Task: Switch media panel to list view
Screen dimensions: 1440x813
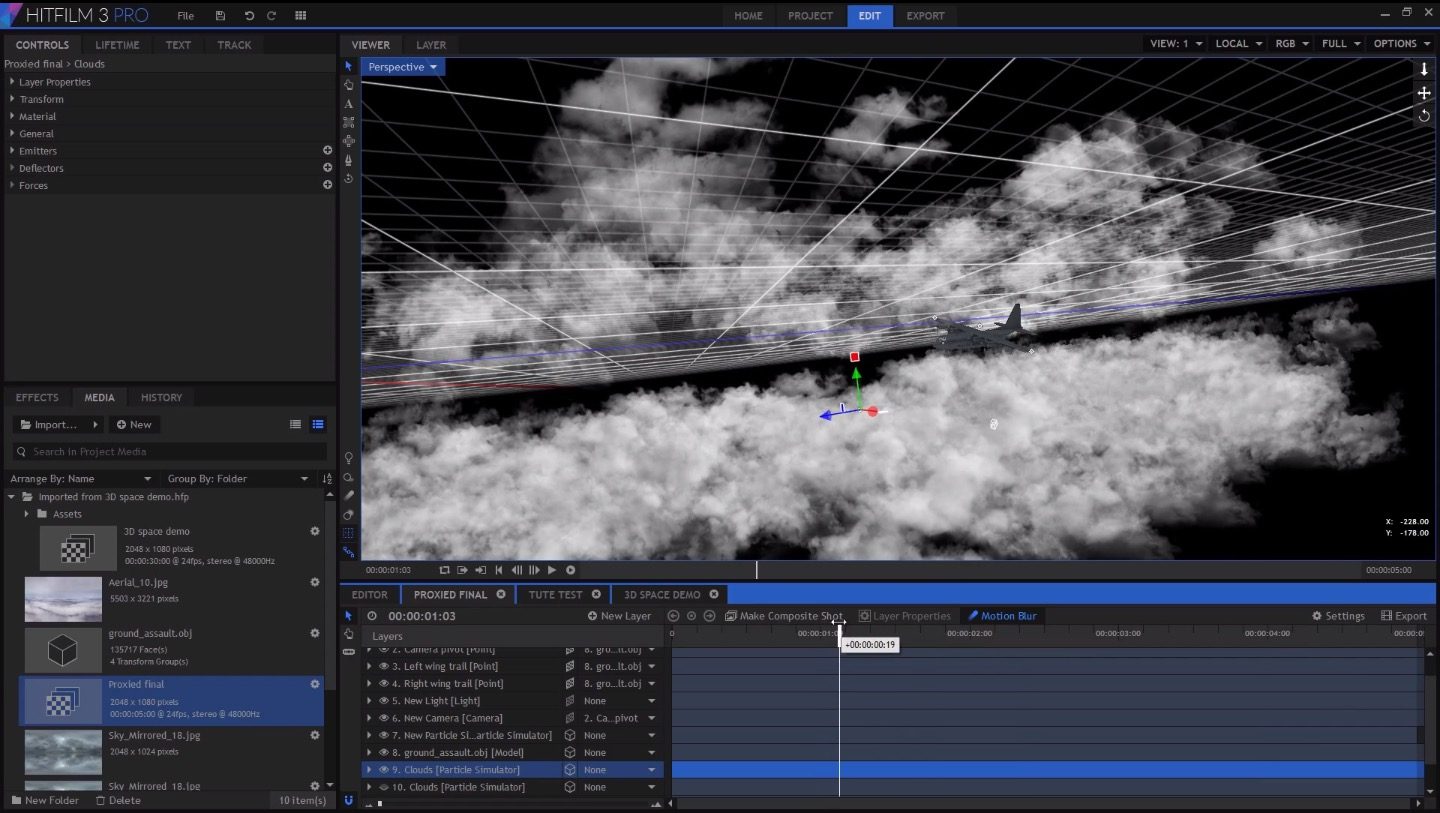Action: [x=295, y=424]
